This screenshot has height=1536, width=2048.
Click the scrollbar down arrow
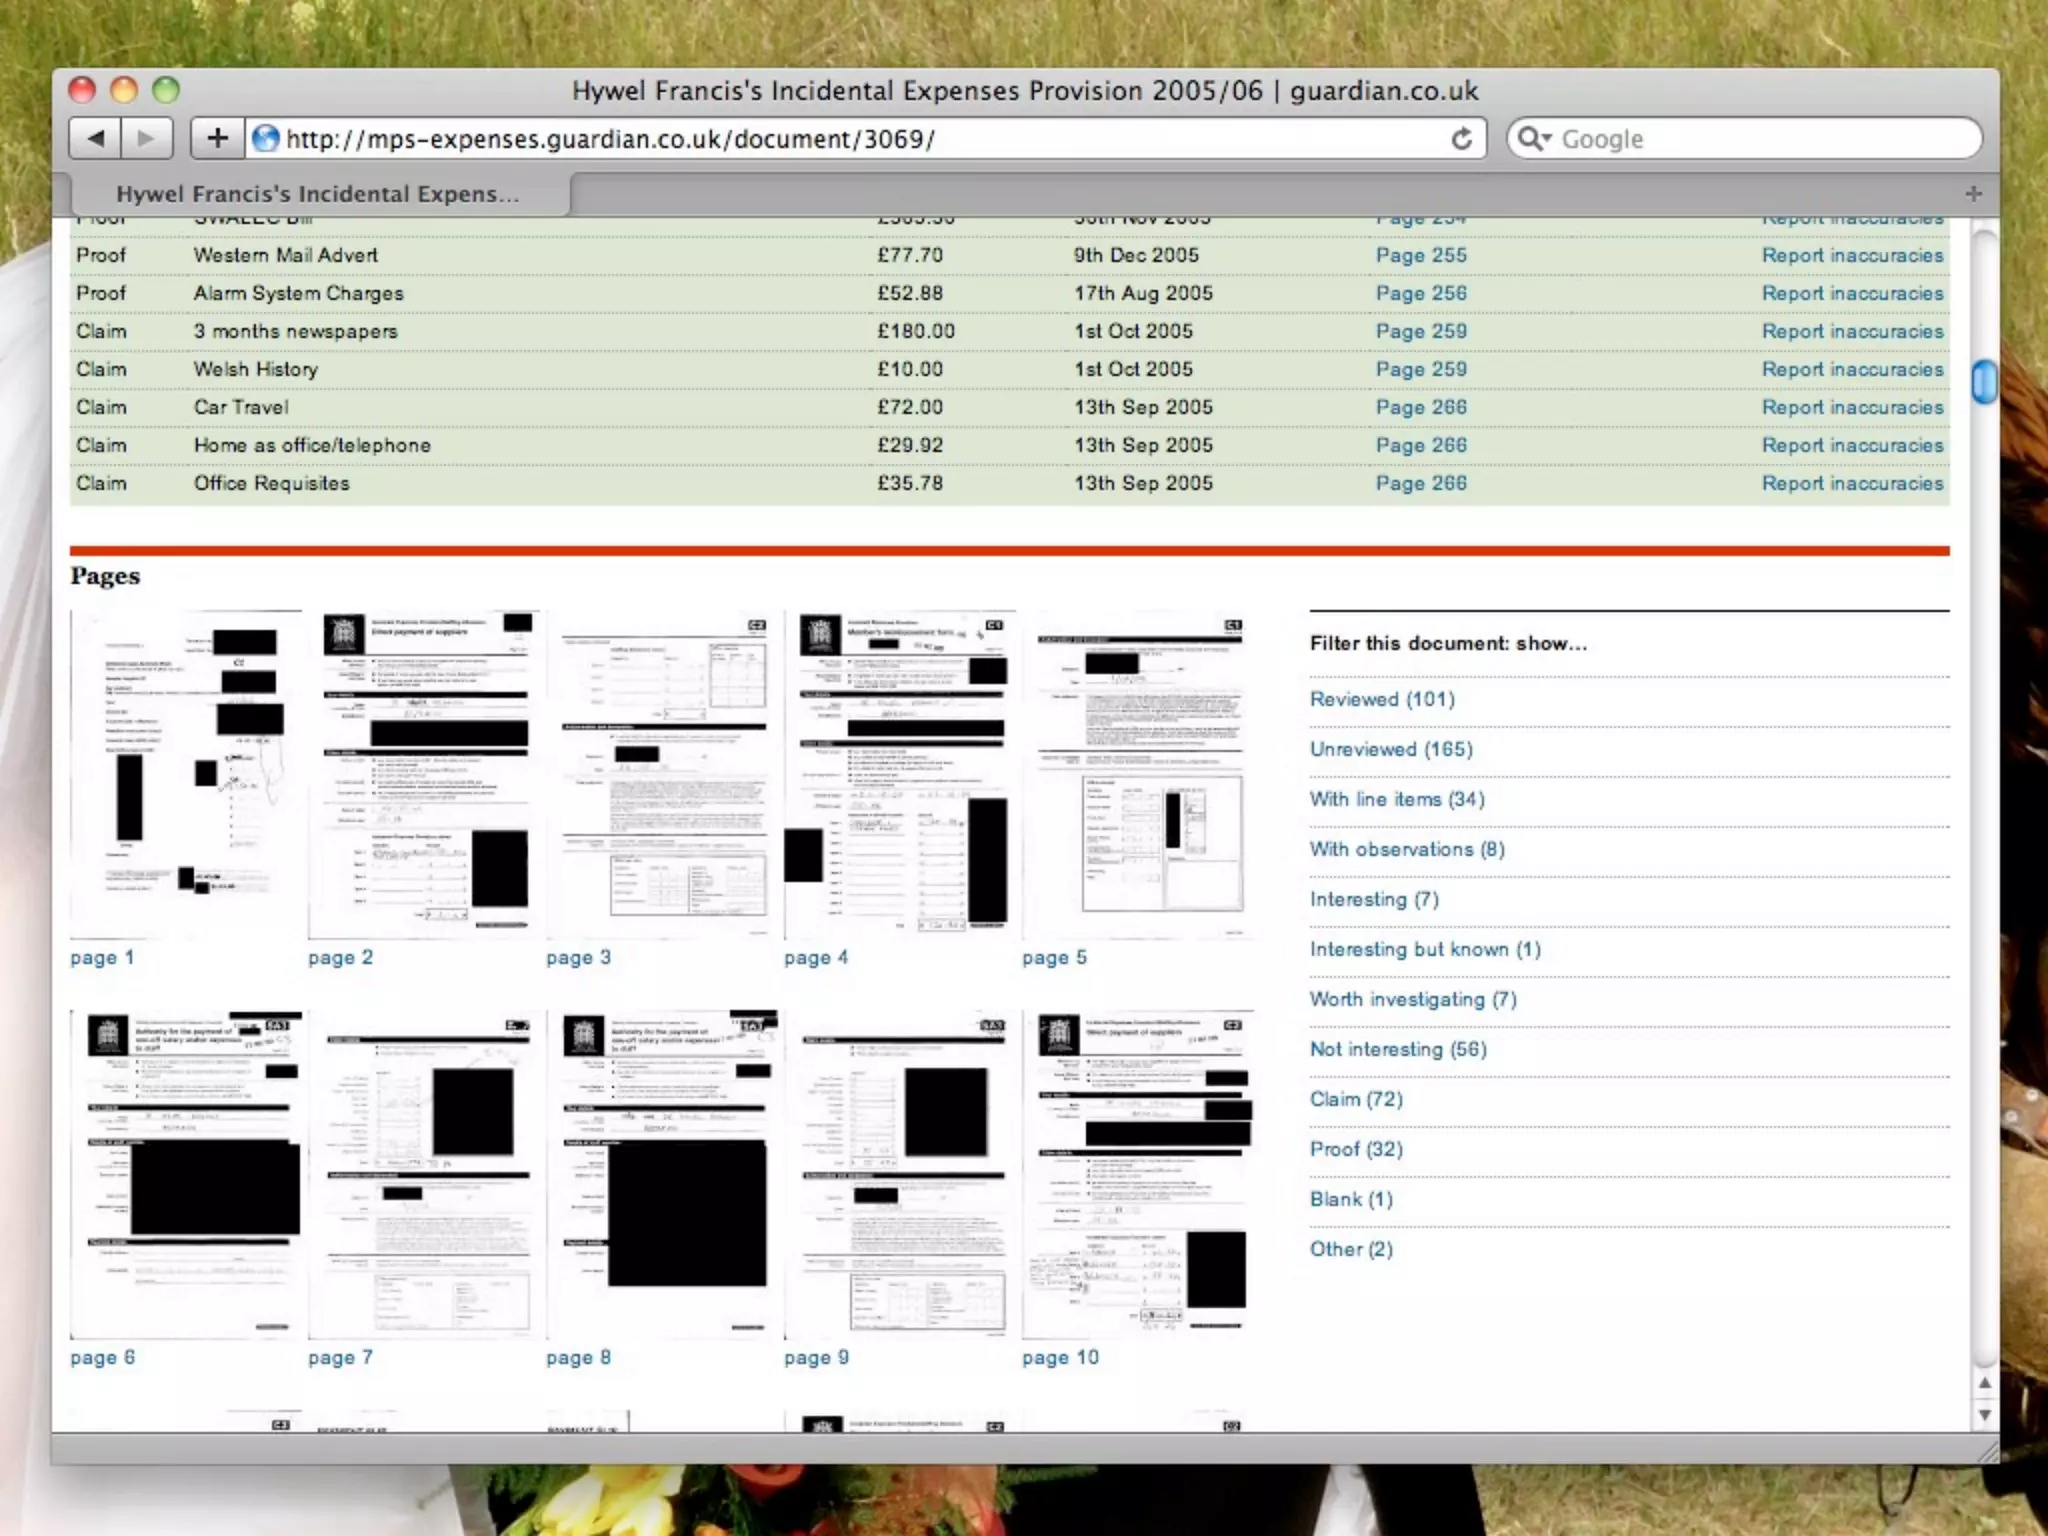tap(1984, 1414)
